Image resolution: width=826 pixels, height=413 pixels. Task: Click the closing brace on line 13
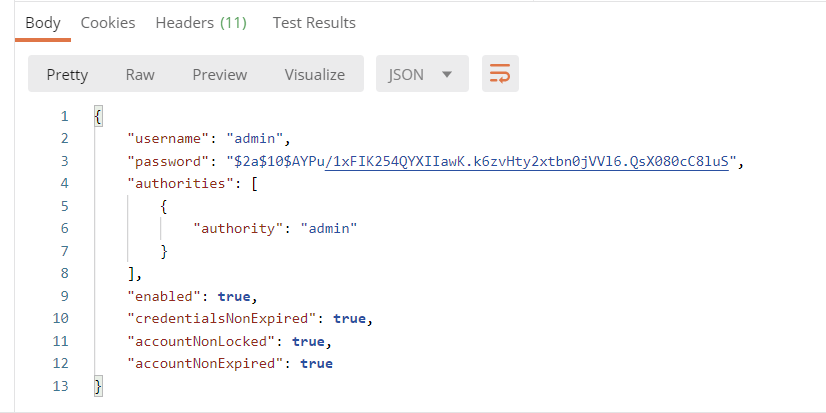pos(97,385)
